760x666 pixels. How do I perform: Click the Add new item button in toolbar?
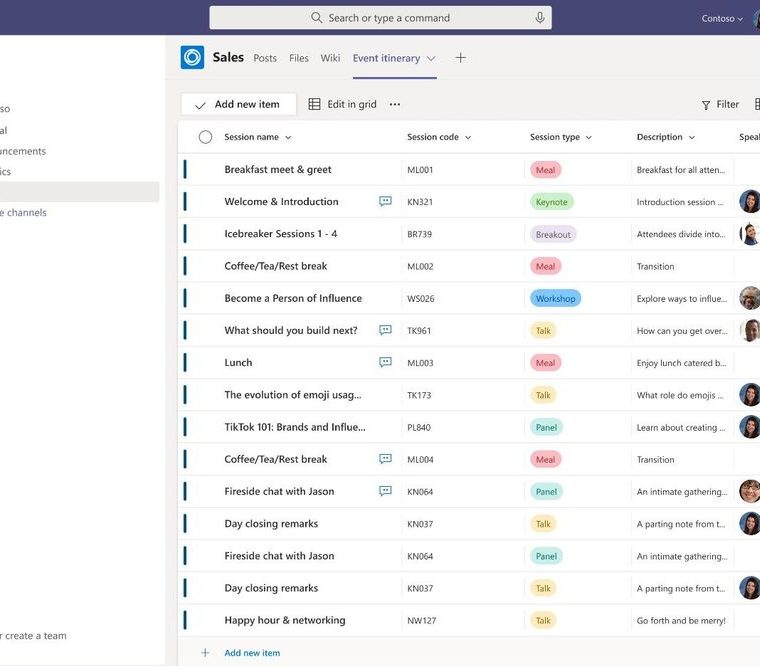238,104
